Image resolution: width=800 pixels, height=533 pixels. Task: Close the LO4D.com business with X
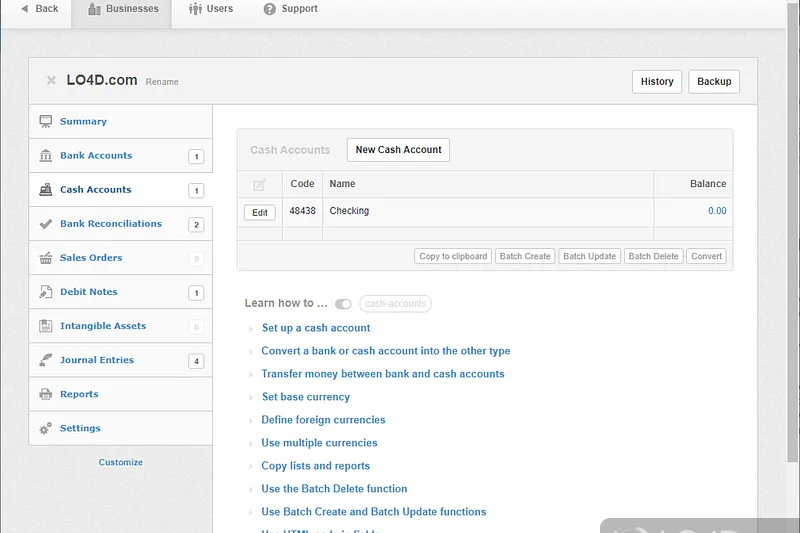coord(51,81)
